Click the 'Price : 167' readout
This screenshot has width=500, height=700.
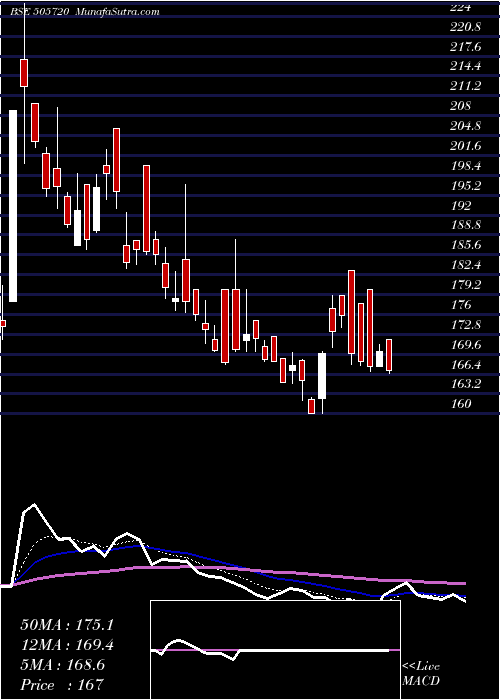tap(62, 684)
